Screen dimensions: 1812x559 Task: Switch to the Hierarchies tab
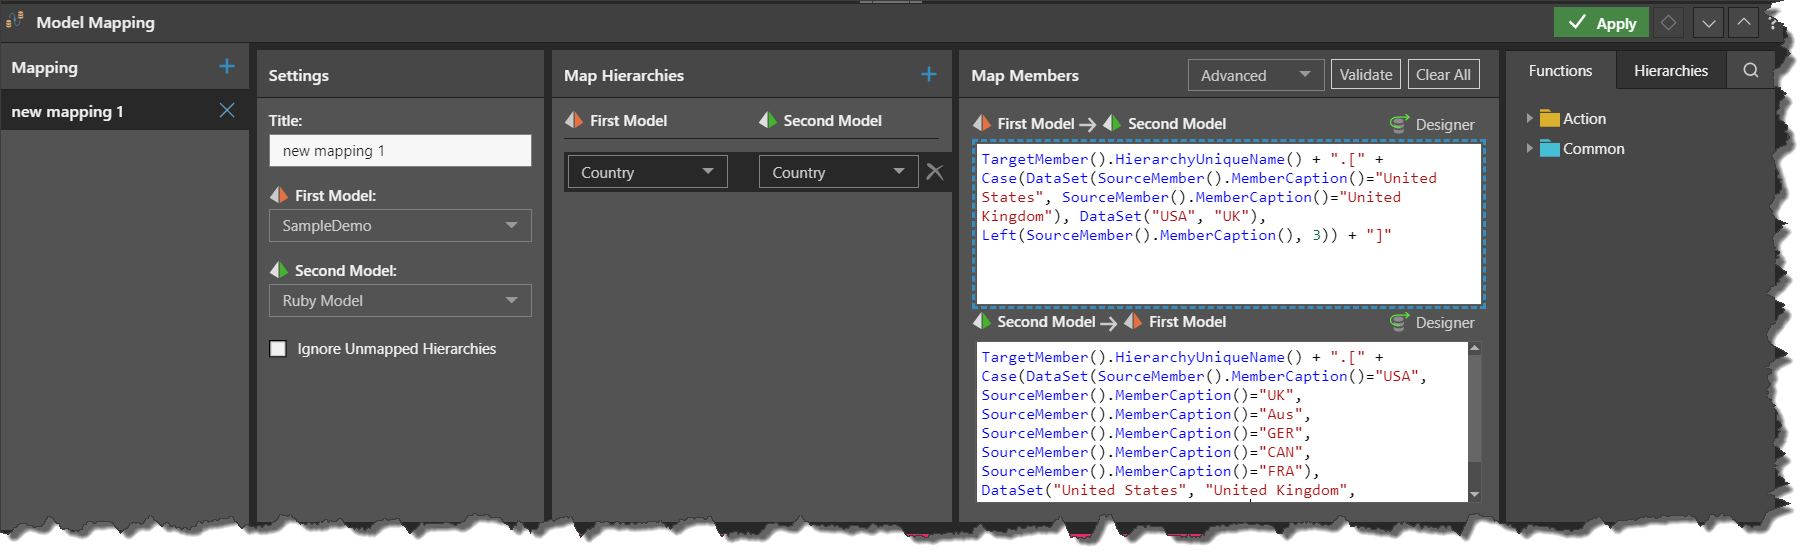click(x=1670, y=71)
